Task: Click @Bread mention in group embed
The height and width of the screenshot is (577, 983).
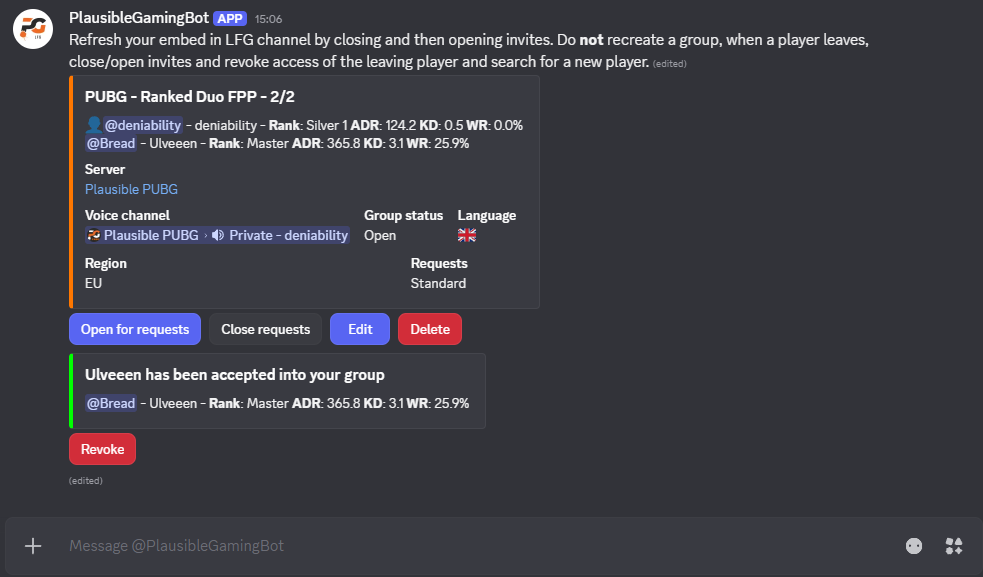Action: click(111, 143)
